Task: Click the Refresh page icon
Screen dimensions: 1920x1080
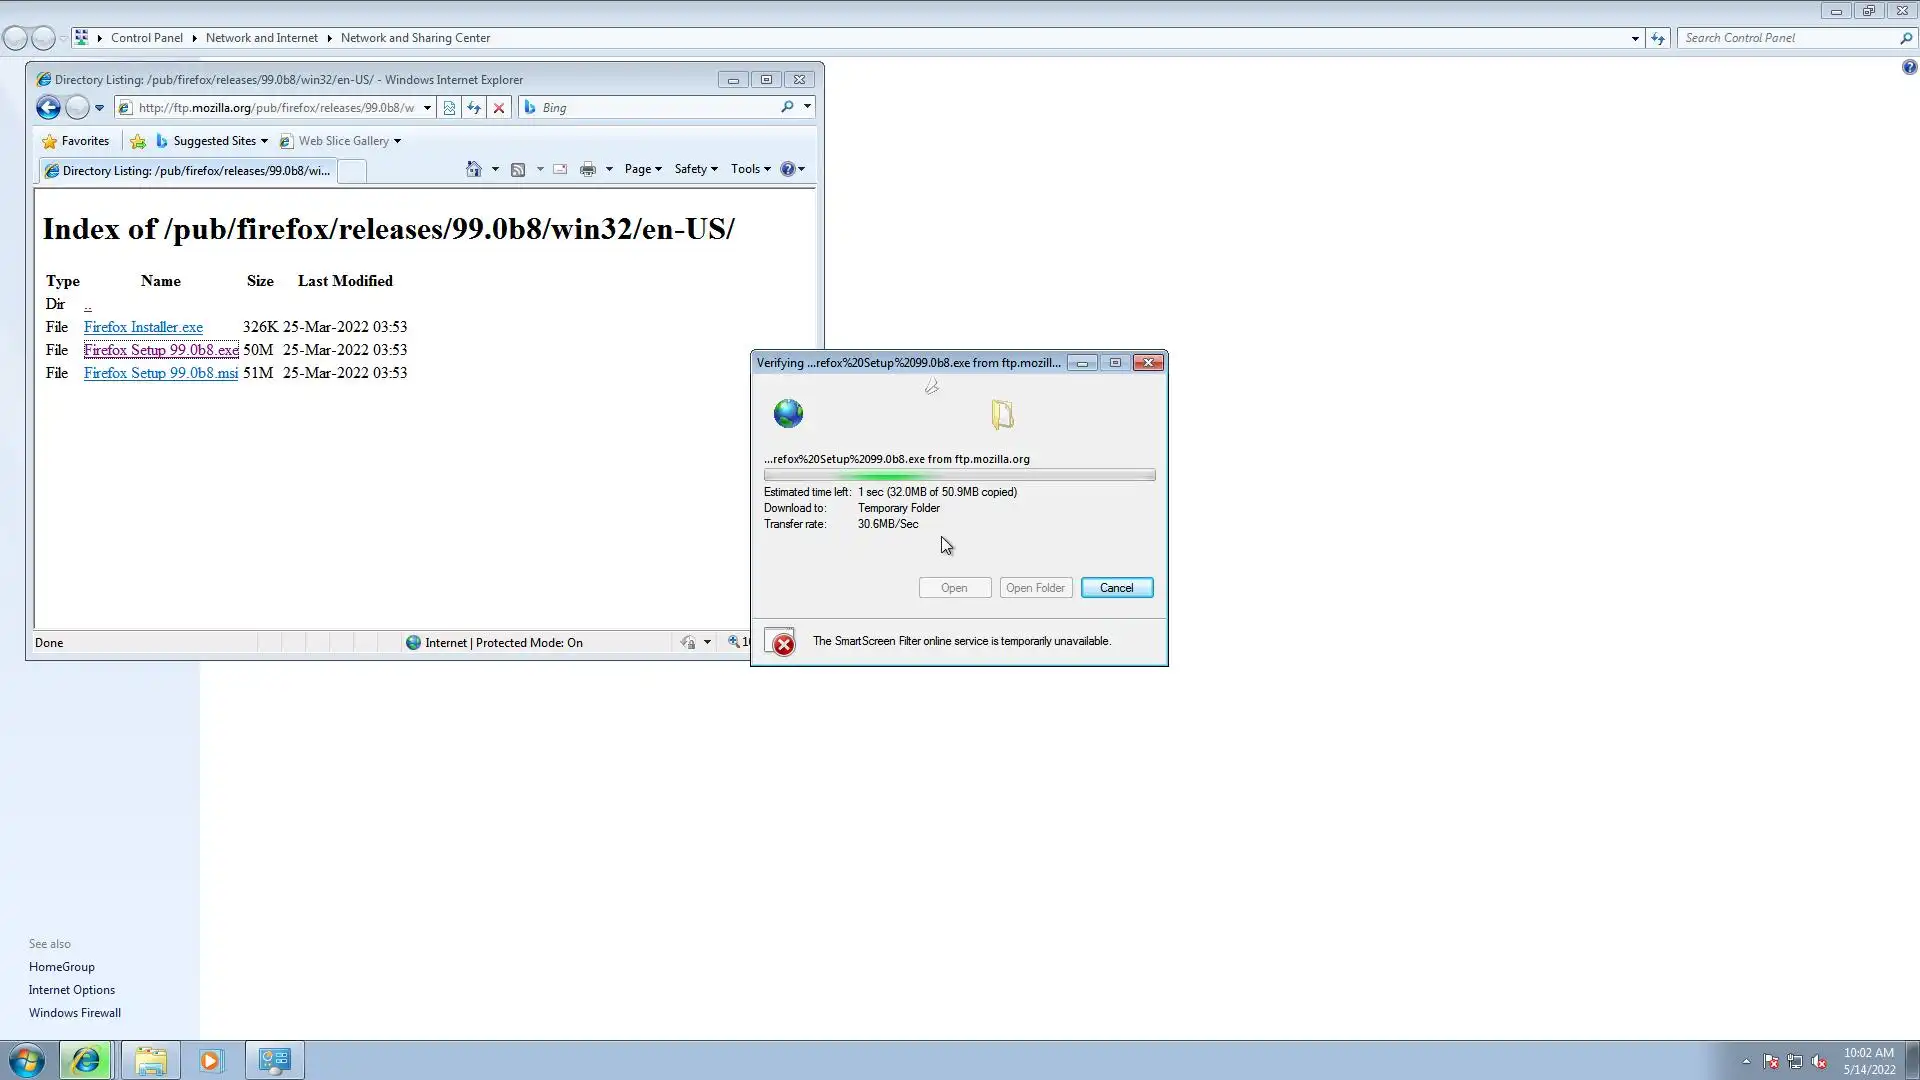Action: (474, 108)
